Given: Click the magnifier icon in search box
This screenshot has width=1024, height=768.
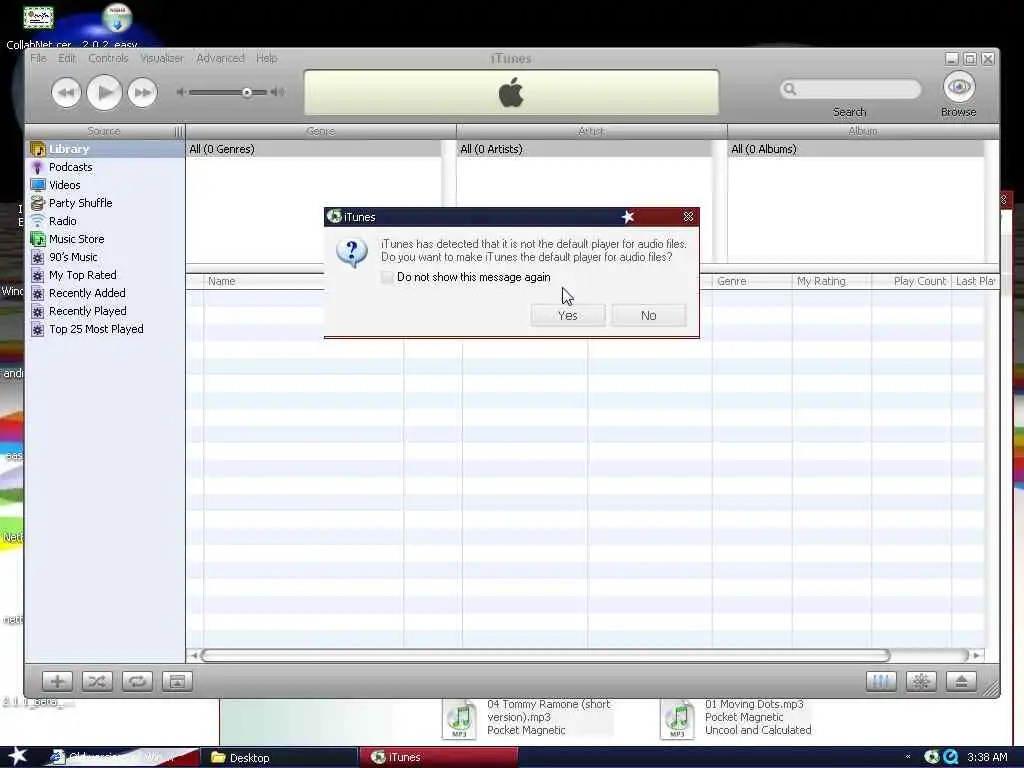Looking at the screenshot, I should tap(790, 89).
